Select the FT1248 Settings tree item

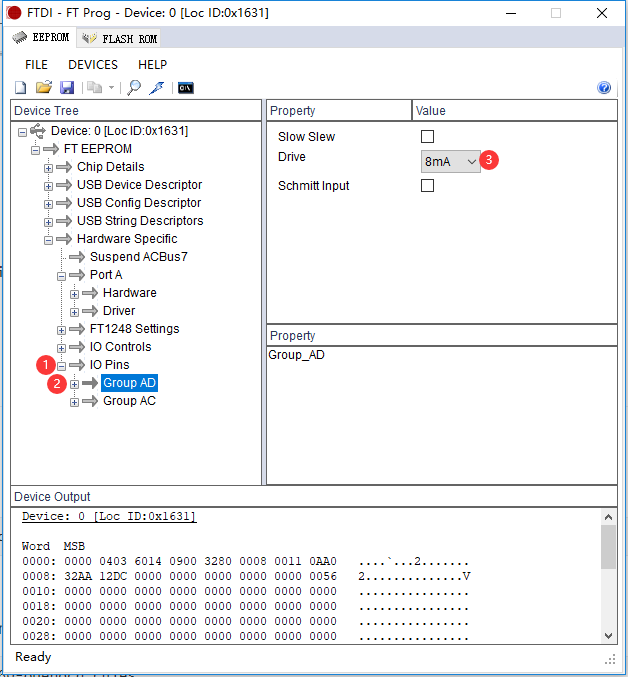tap(134, 329)
